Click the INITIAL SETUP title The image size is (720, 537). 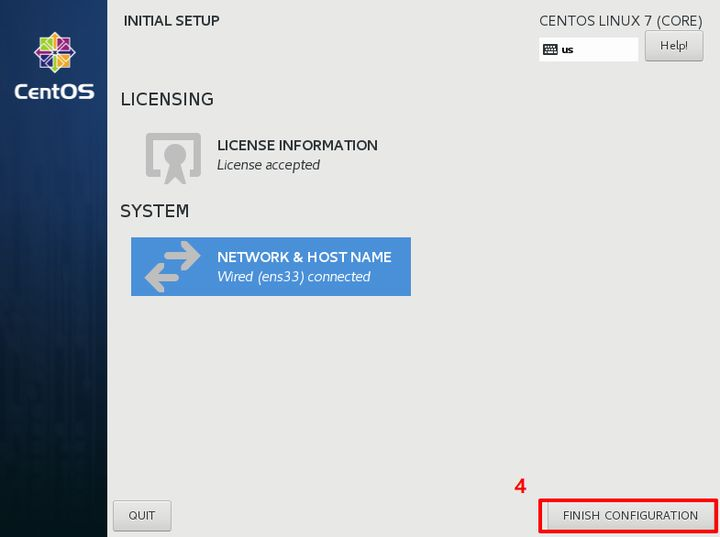pos(171,20)
